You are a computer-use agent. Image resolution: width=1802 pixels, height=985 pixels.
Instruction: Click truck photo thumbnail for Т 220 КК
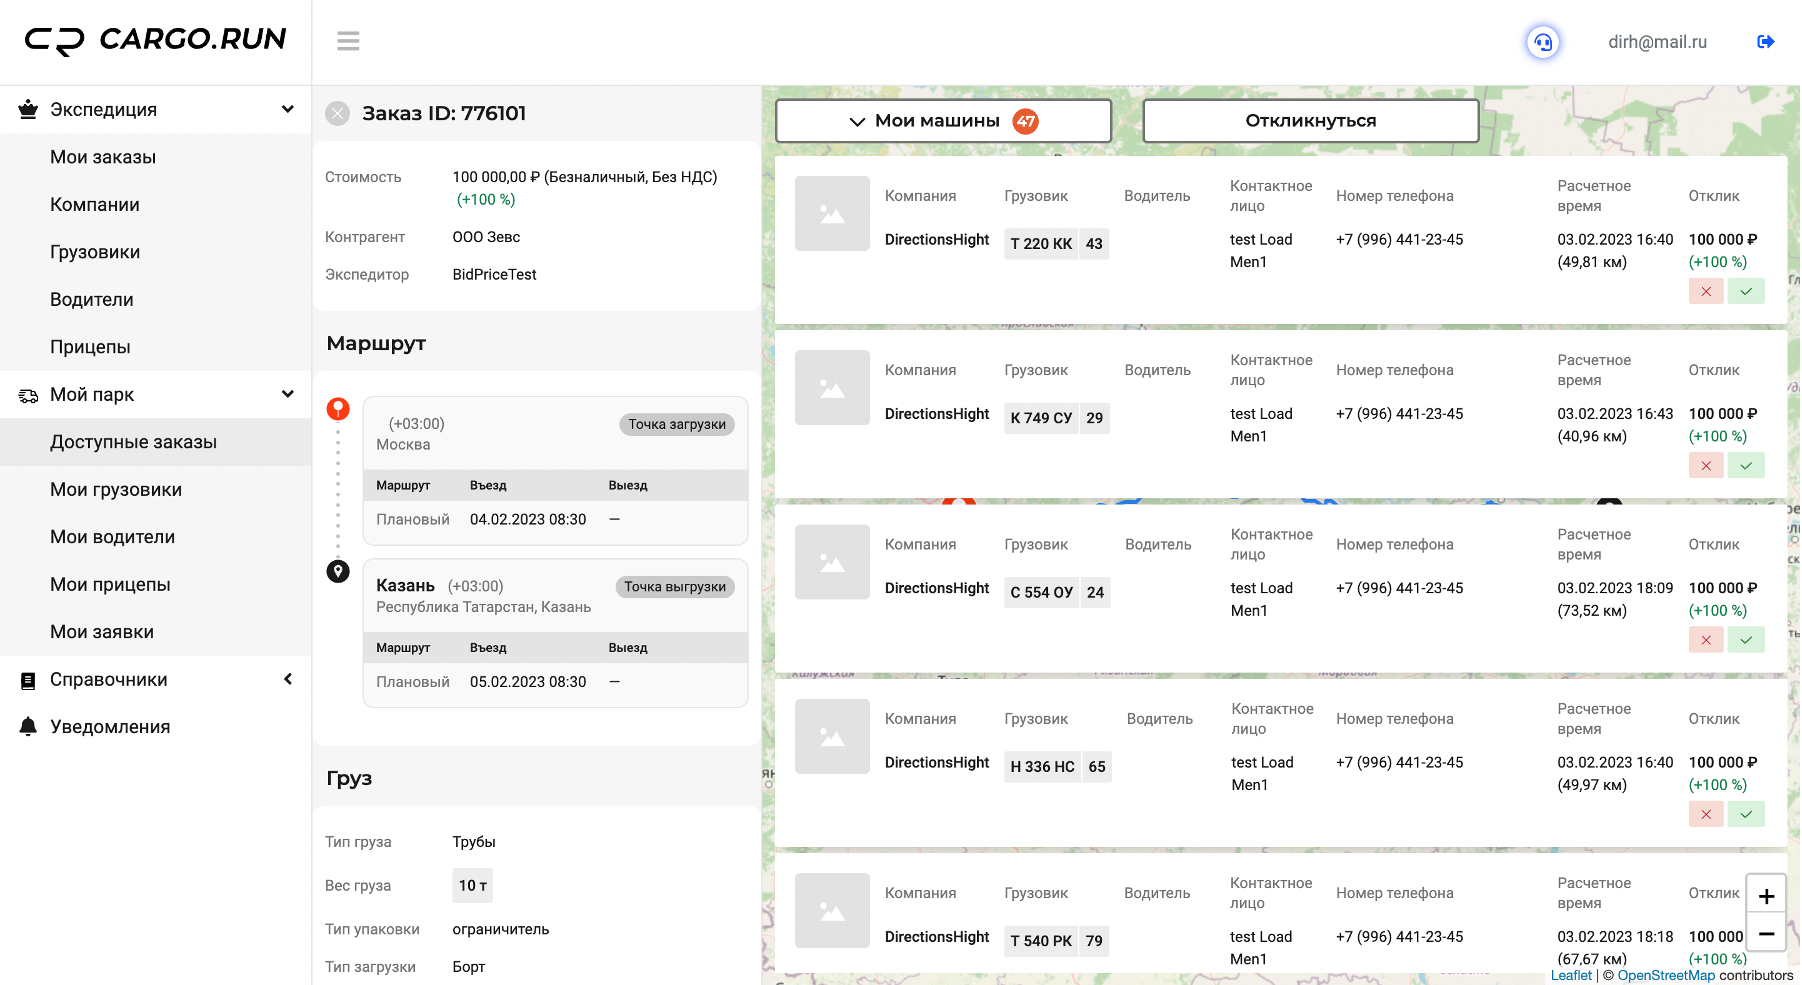(x=832, y=214)
